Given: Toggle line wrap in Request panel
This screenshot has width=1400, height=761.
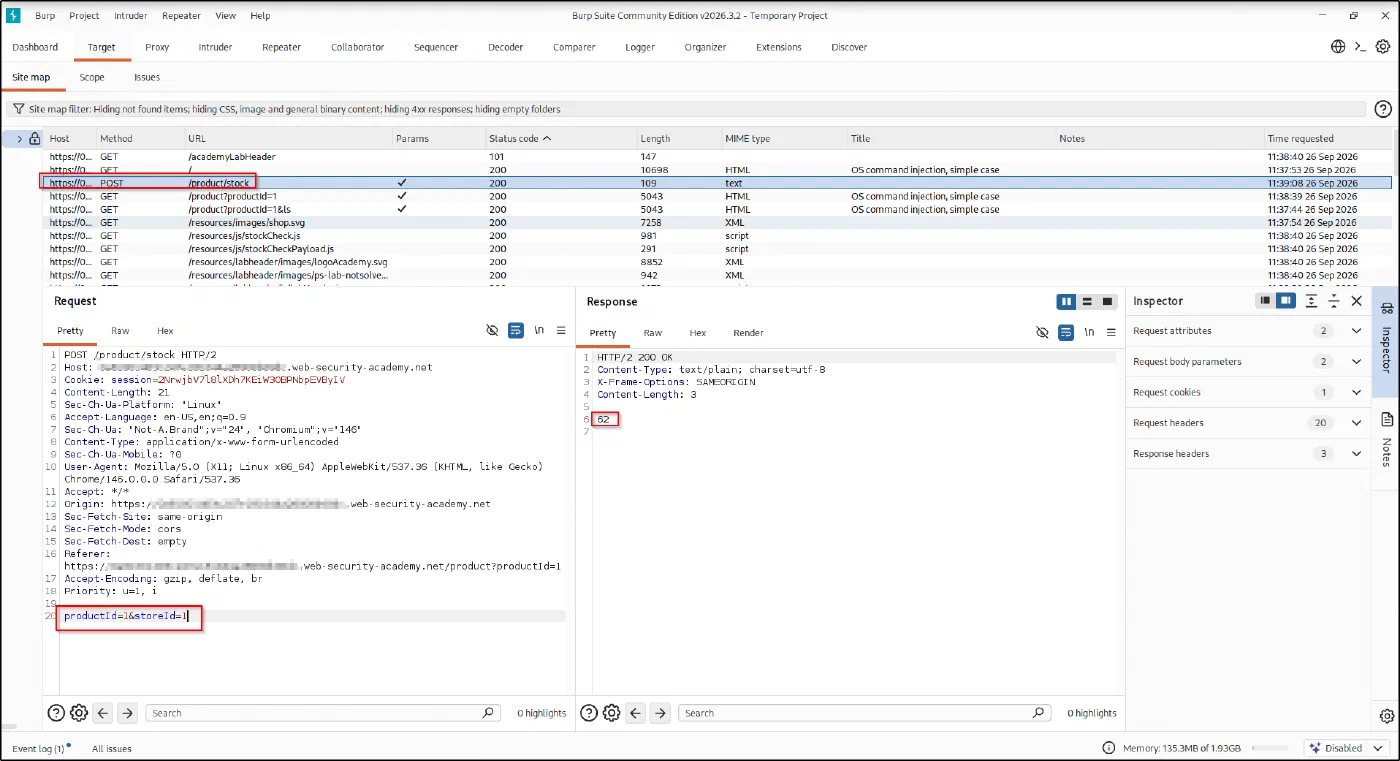Looking at the screenshot, I should pyautogui.click(x=516, y=331).
